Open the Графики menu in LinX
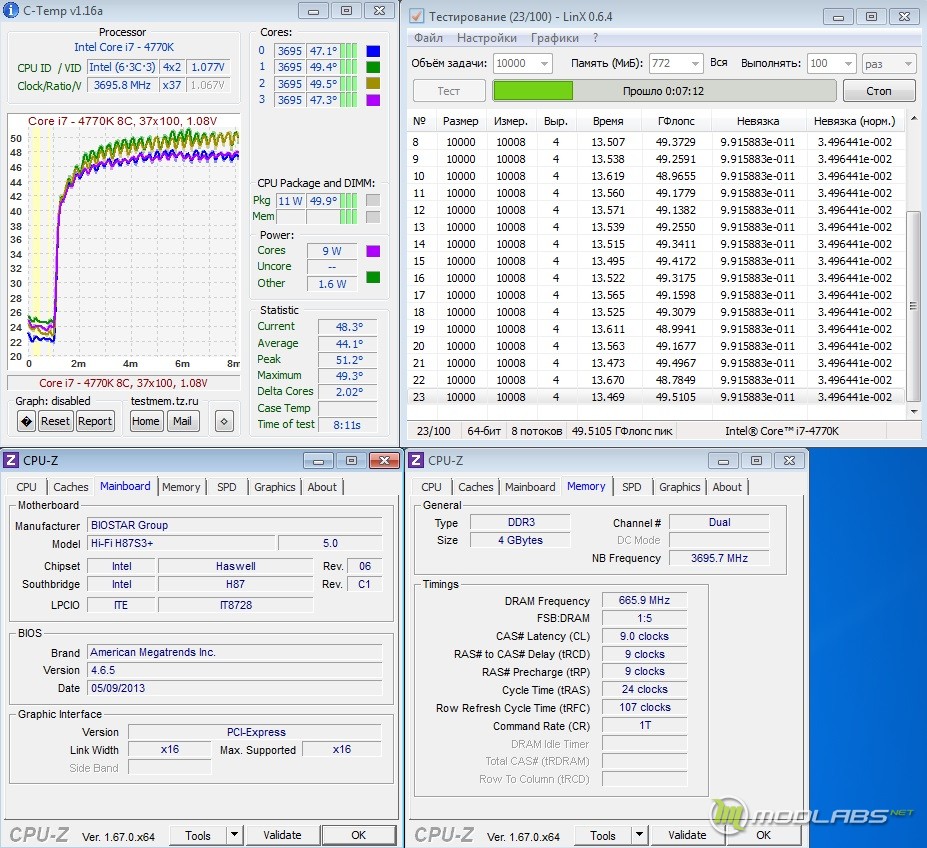 click(555, 38)
